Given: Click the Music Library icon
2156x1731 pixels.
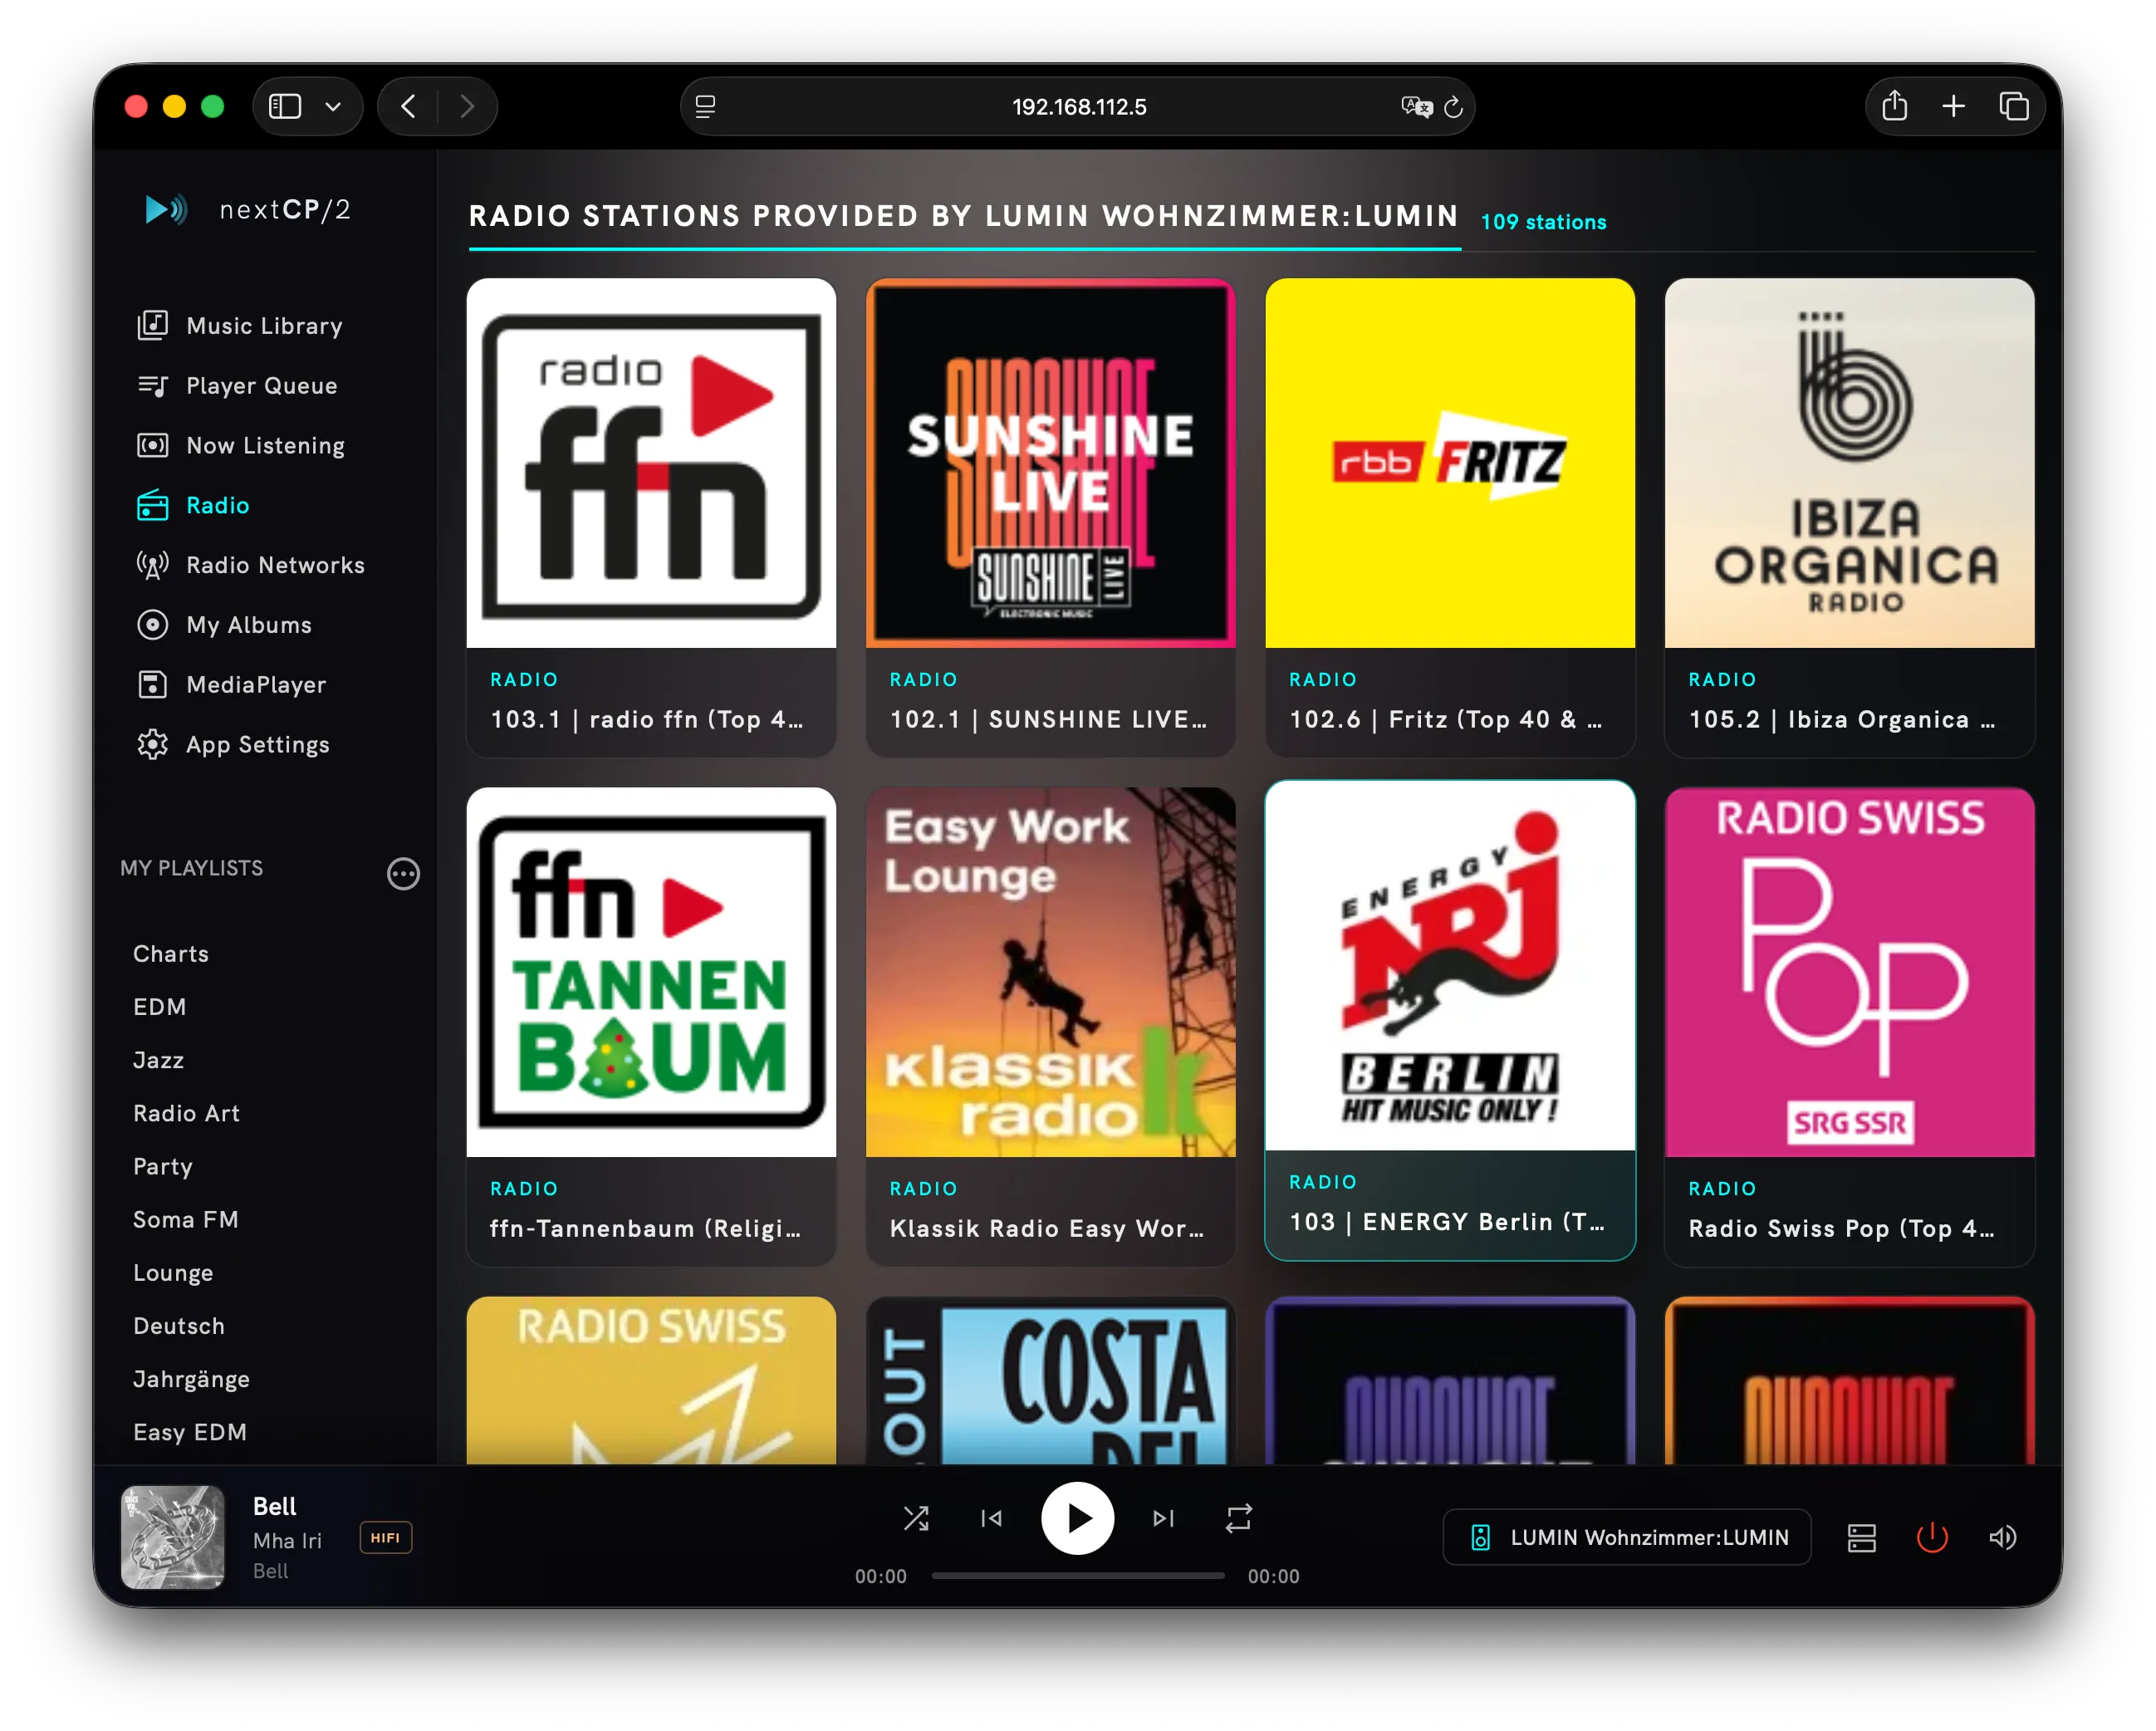Looking at the screenshot, I should pyautogui.click(x=152, y=325).
